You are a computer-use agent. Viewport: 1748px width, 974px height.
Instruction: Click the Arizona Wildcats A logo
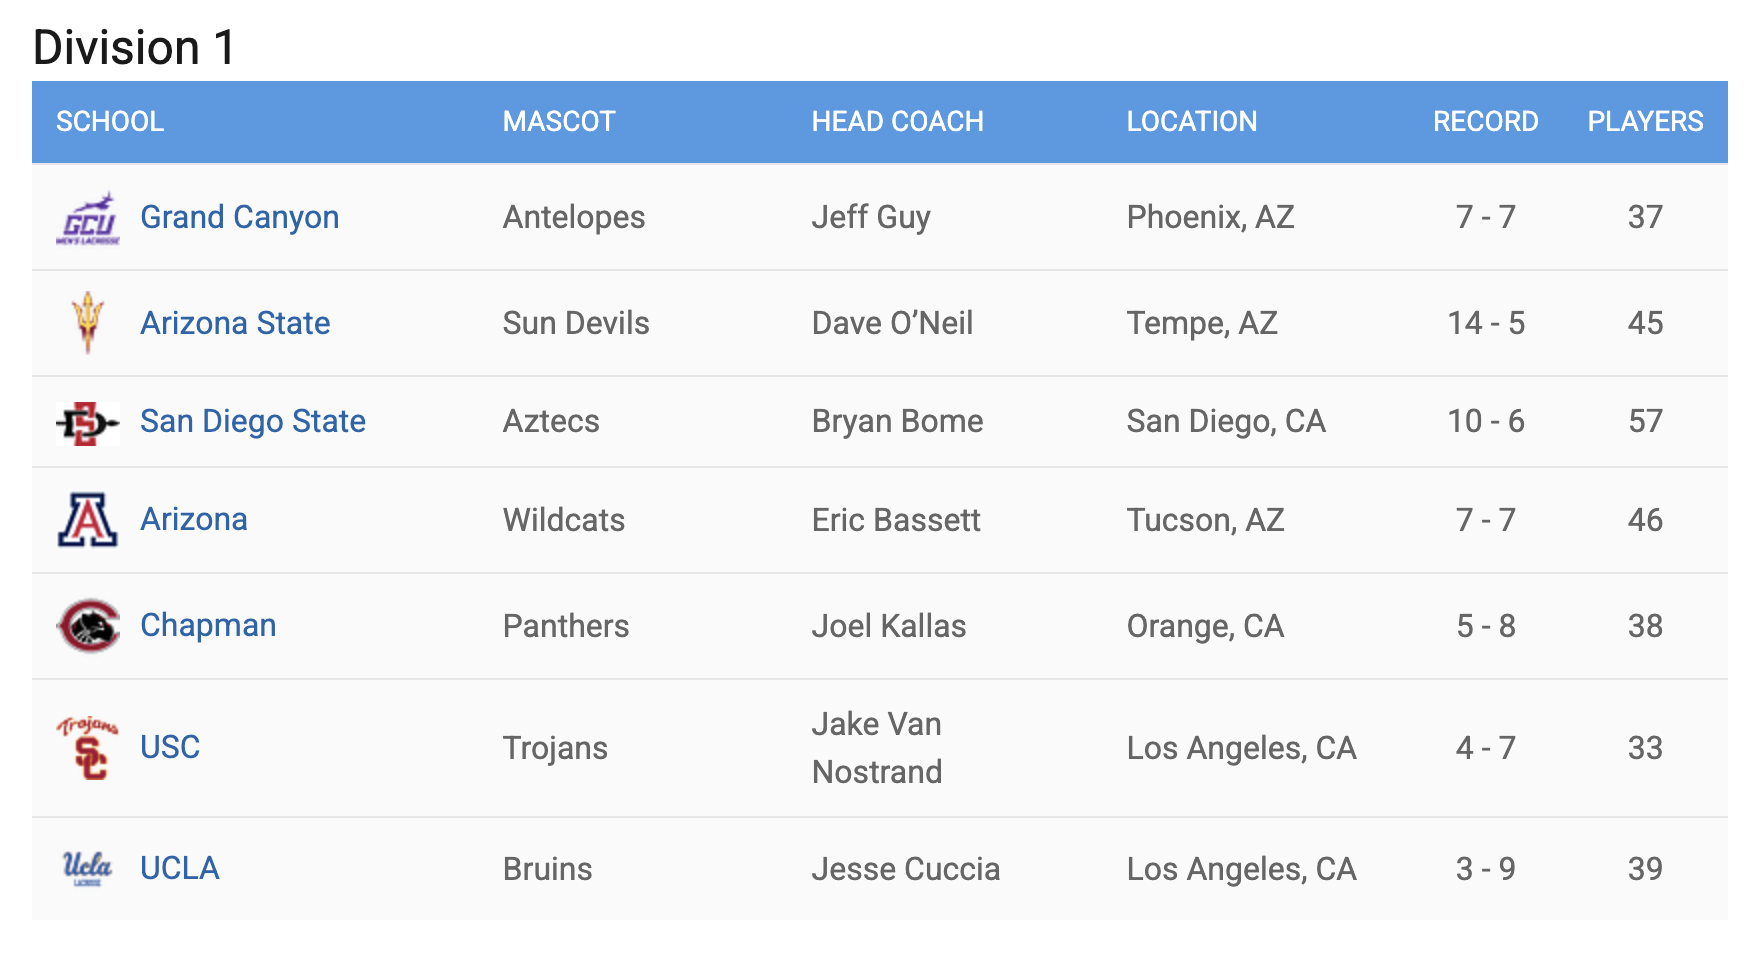click(88, 520)
